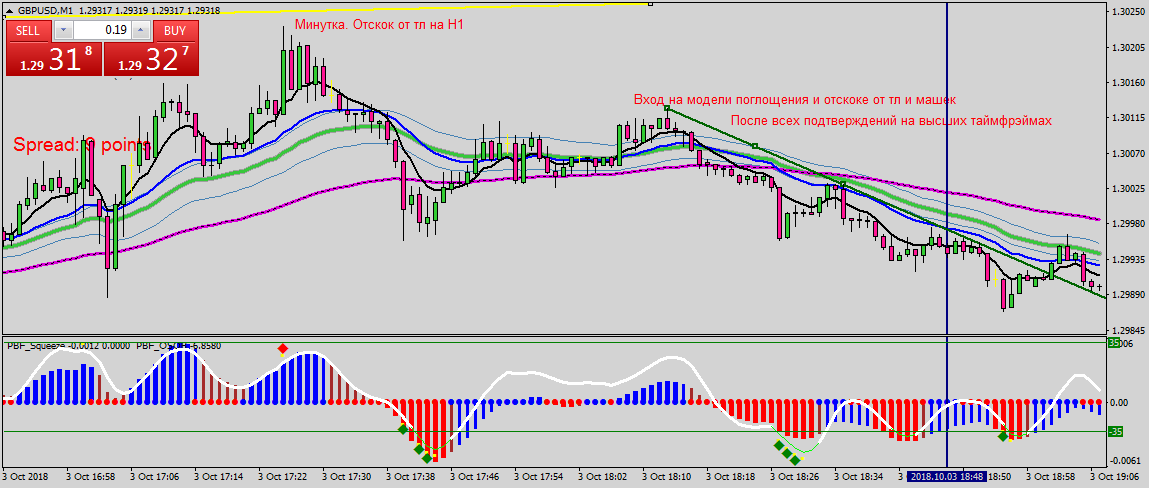Screen dimensions: 1149x488
Task: Click the 1.30070 price scale label
Action: pos(1128,153)
